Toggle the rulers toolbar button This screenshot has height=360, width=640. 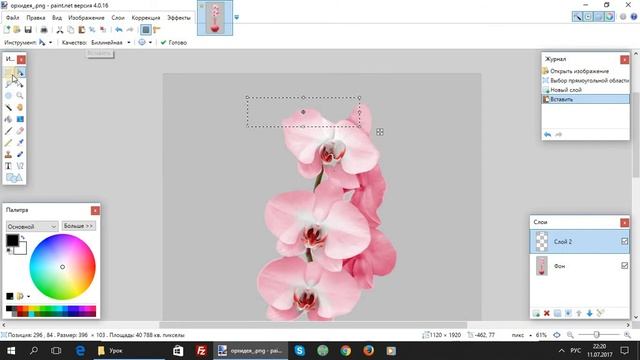point(157,30)
